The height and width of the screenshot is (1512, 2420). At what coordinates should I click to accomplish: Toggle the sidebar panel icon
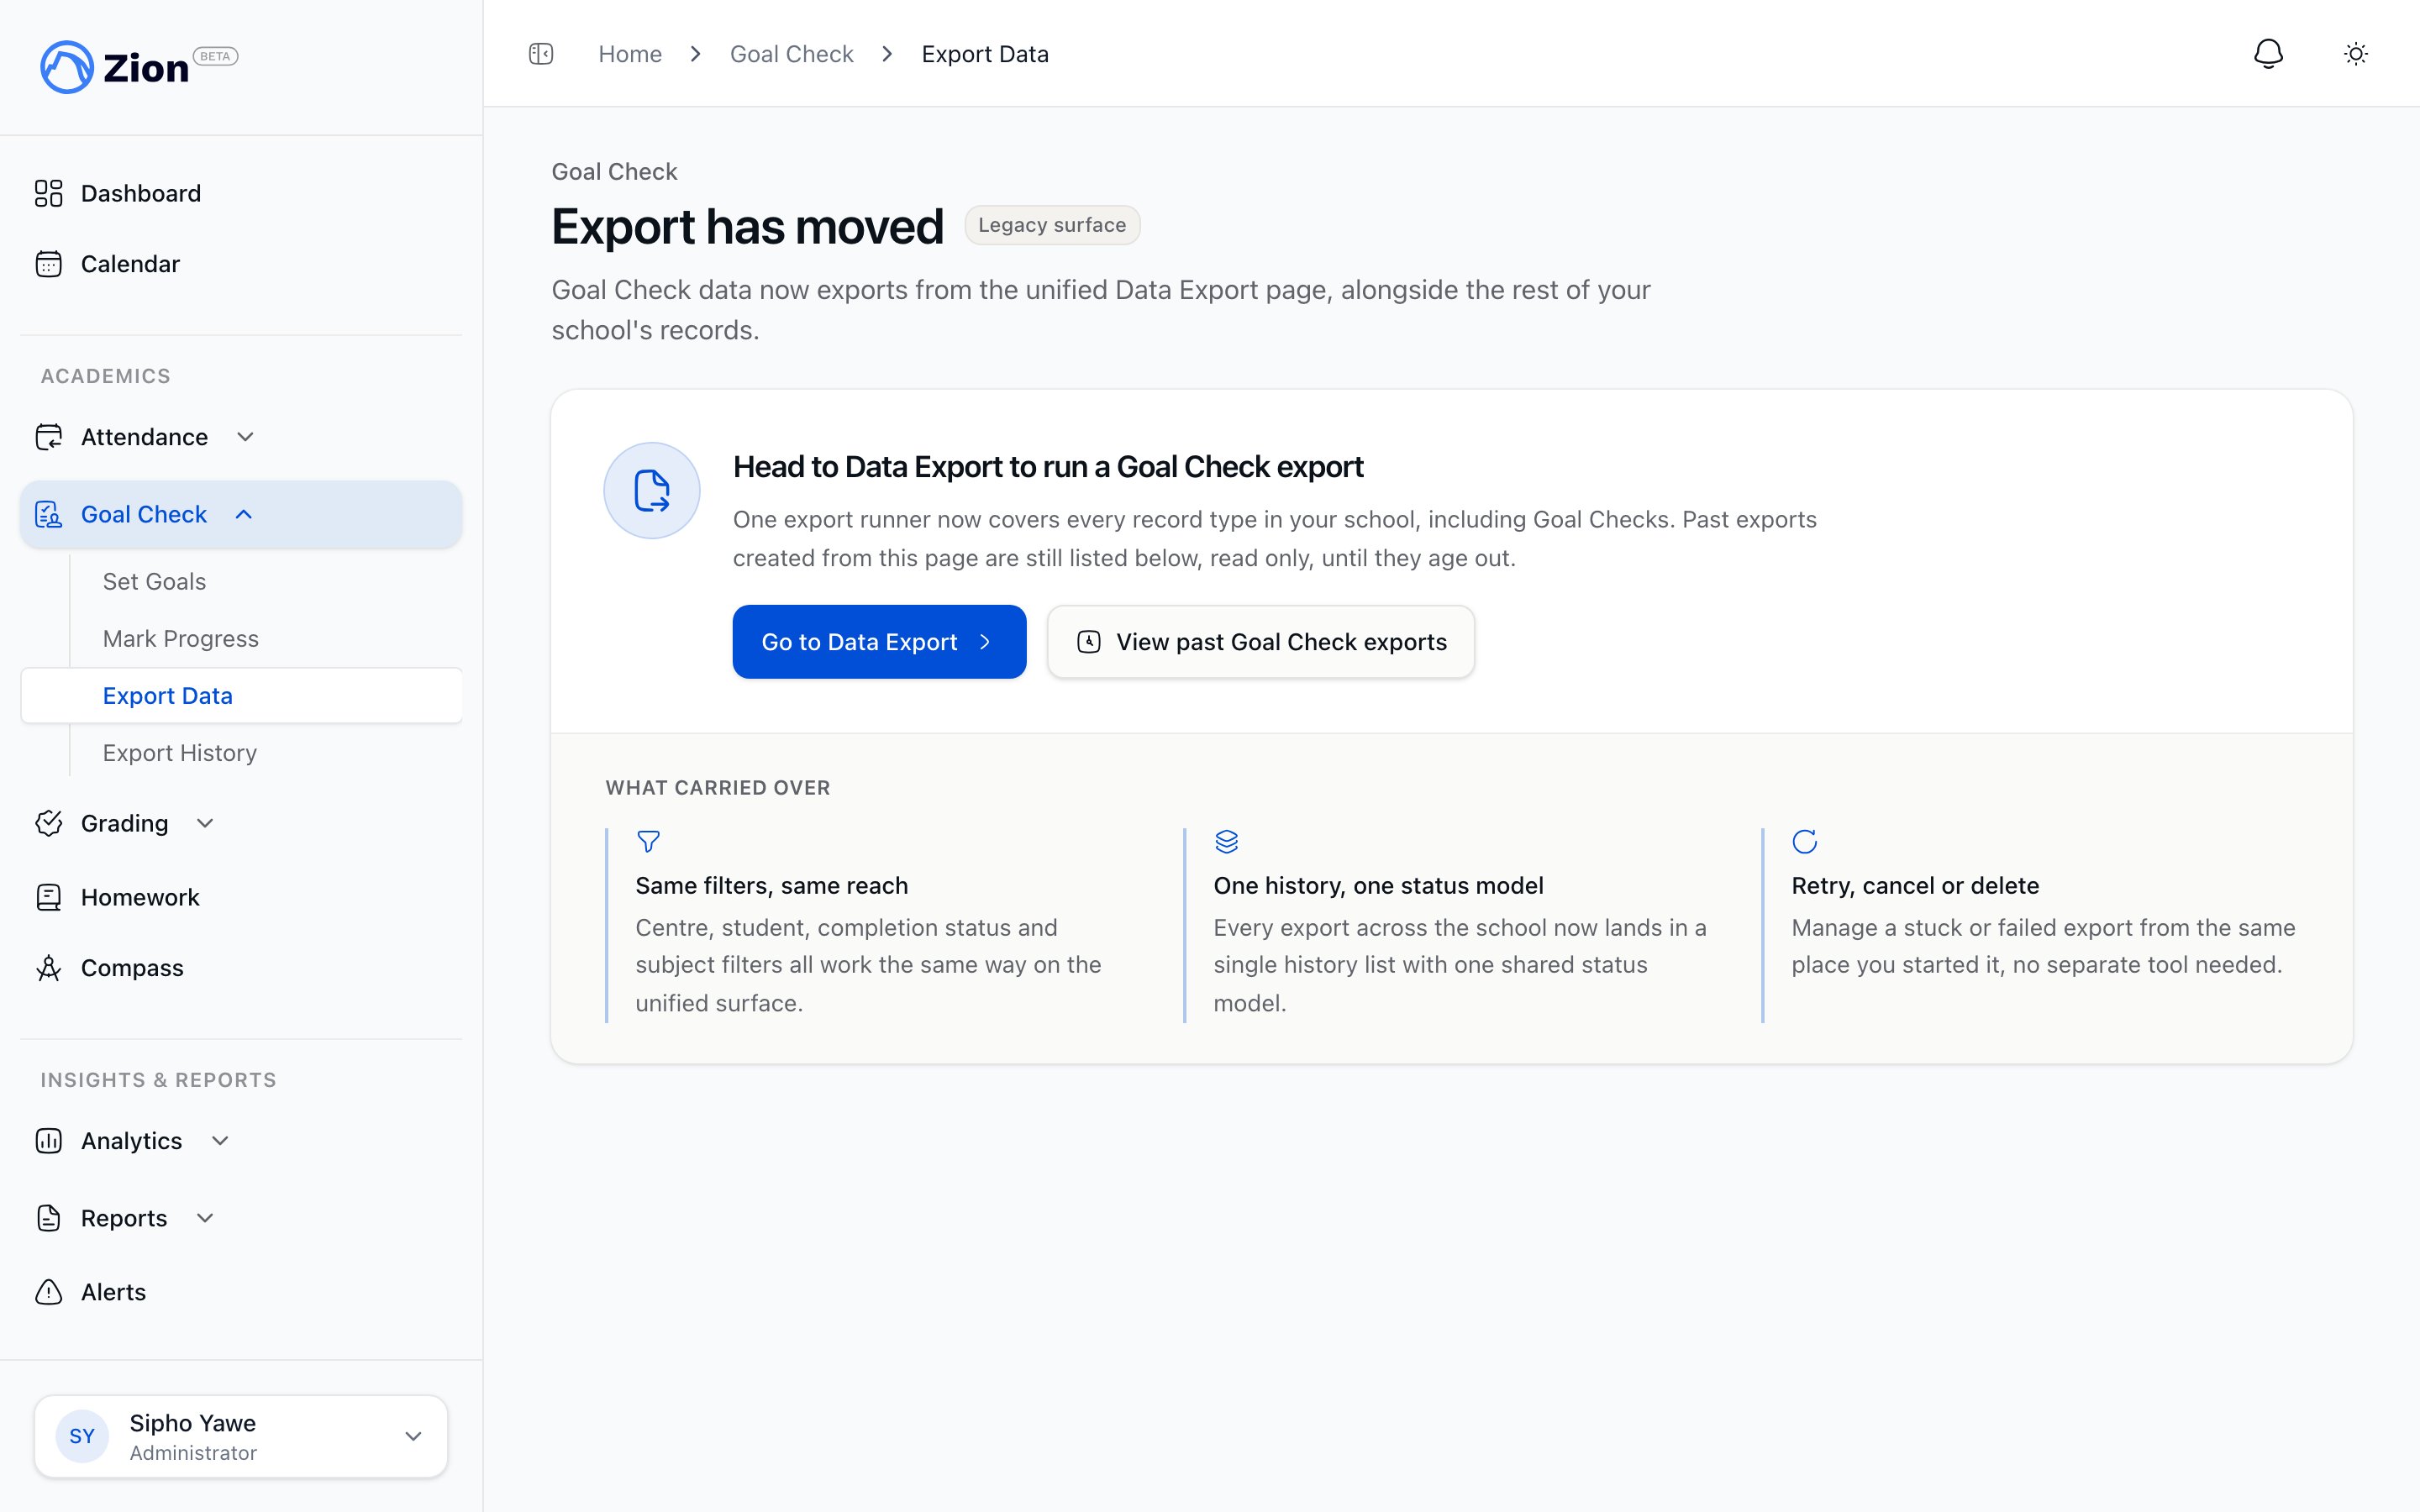(x=541, y=54)
